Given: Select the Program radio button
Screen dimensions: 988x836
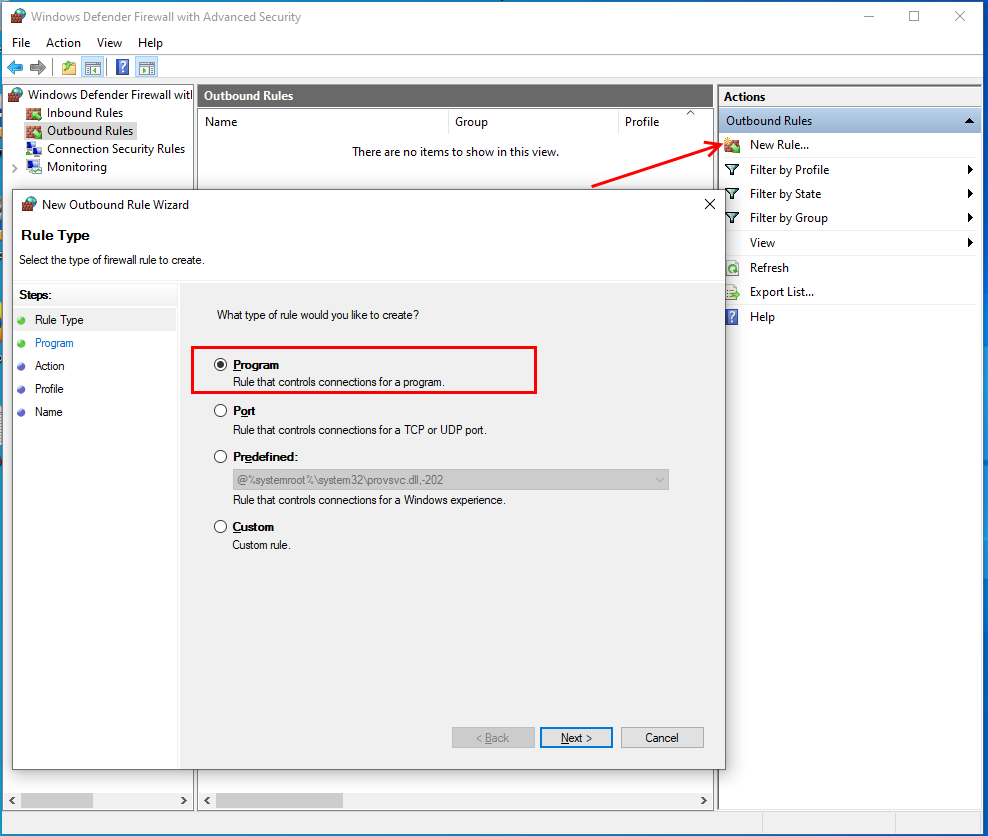Looking at the screenshot, I should (221, 365).
